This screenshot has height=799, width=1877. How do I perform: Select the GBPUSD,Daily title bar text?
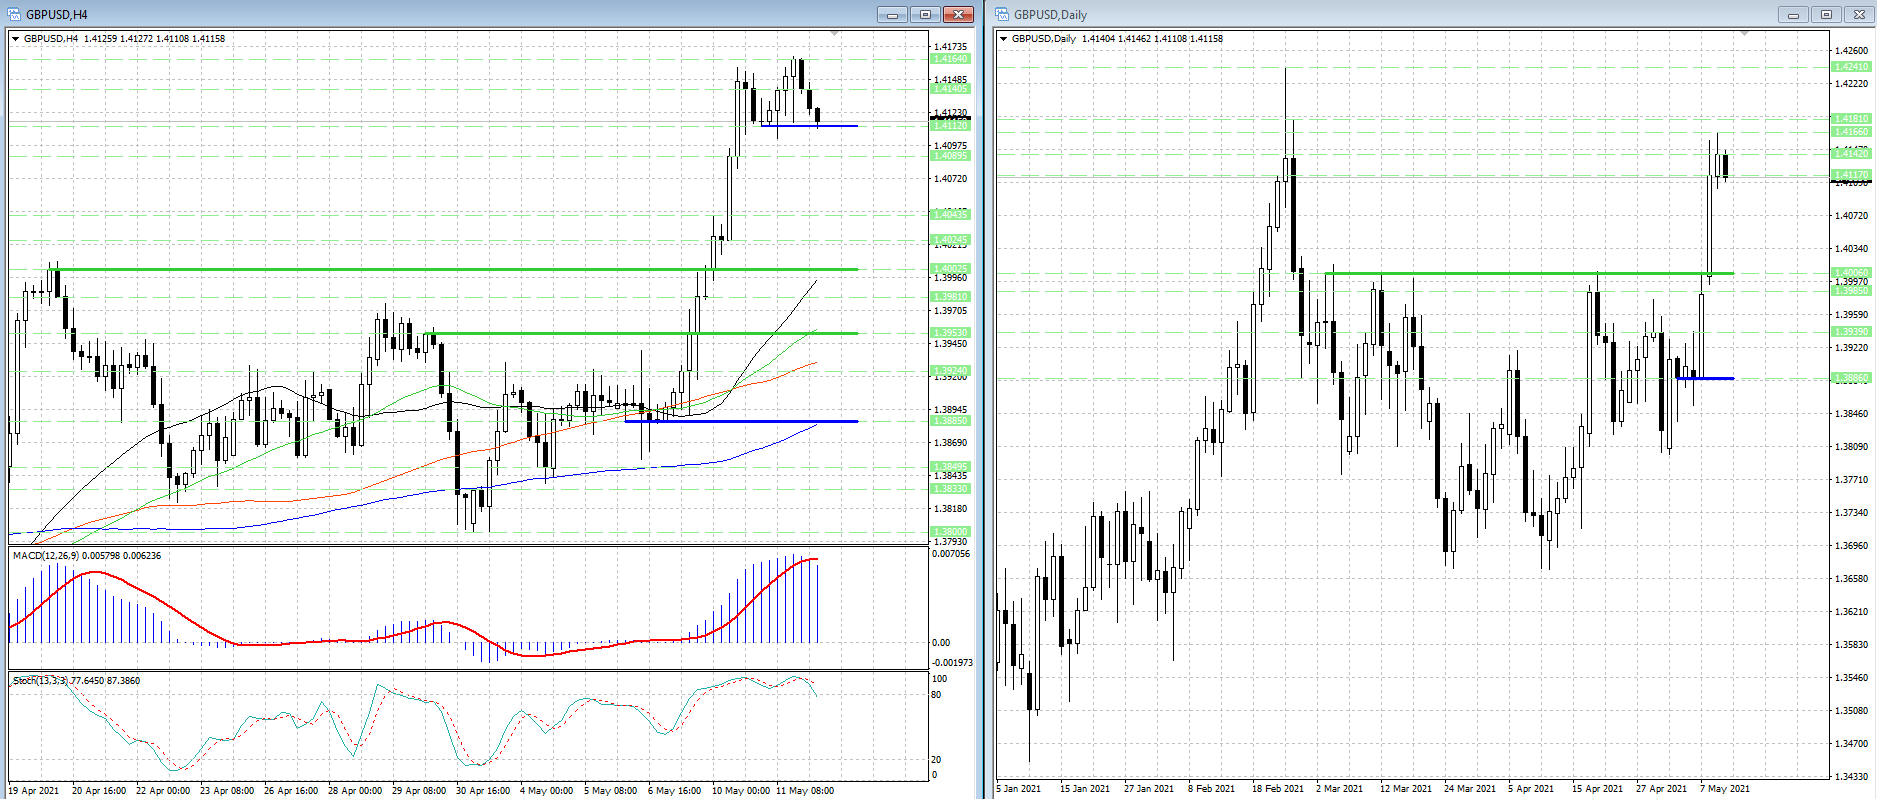pos(1050,15)
